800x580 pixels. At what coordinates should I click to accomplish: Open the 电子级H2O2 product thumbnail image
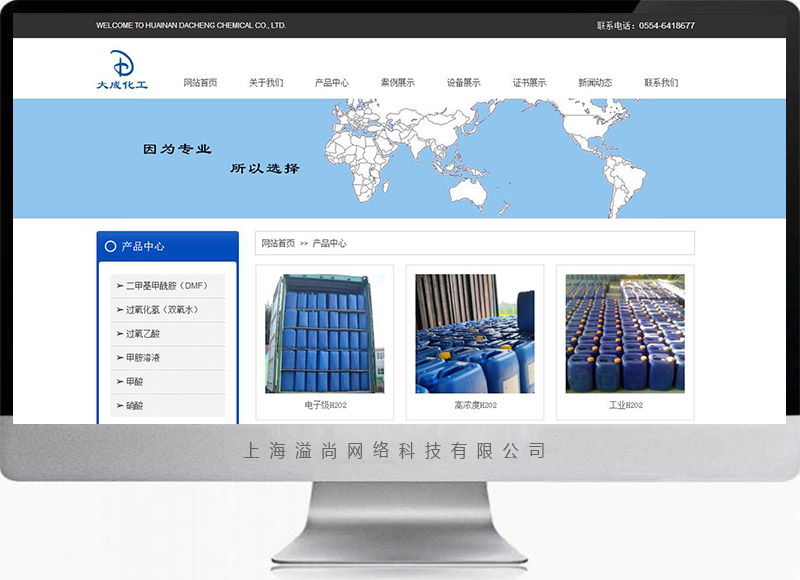coord(325,333)
